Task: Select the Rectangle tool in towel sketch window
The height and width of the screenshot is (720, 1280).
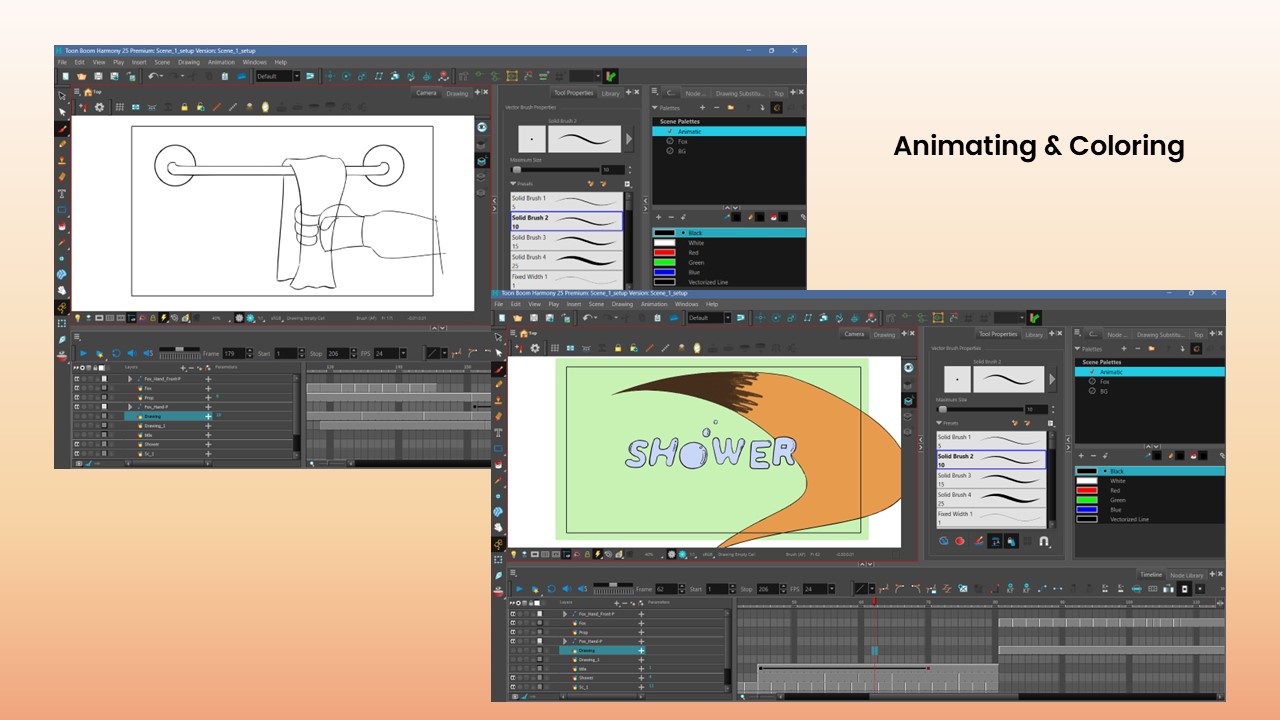Action: point(62,210)
